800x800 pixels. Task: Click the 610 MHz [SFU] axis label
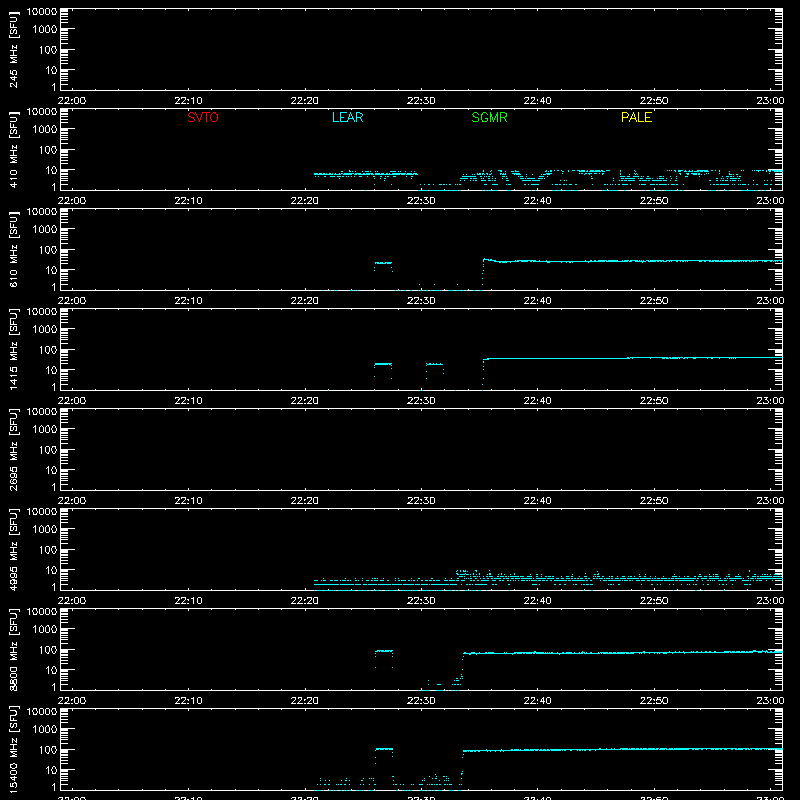click(13, 250)
